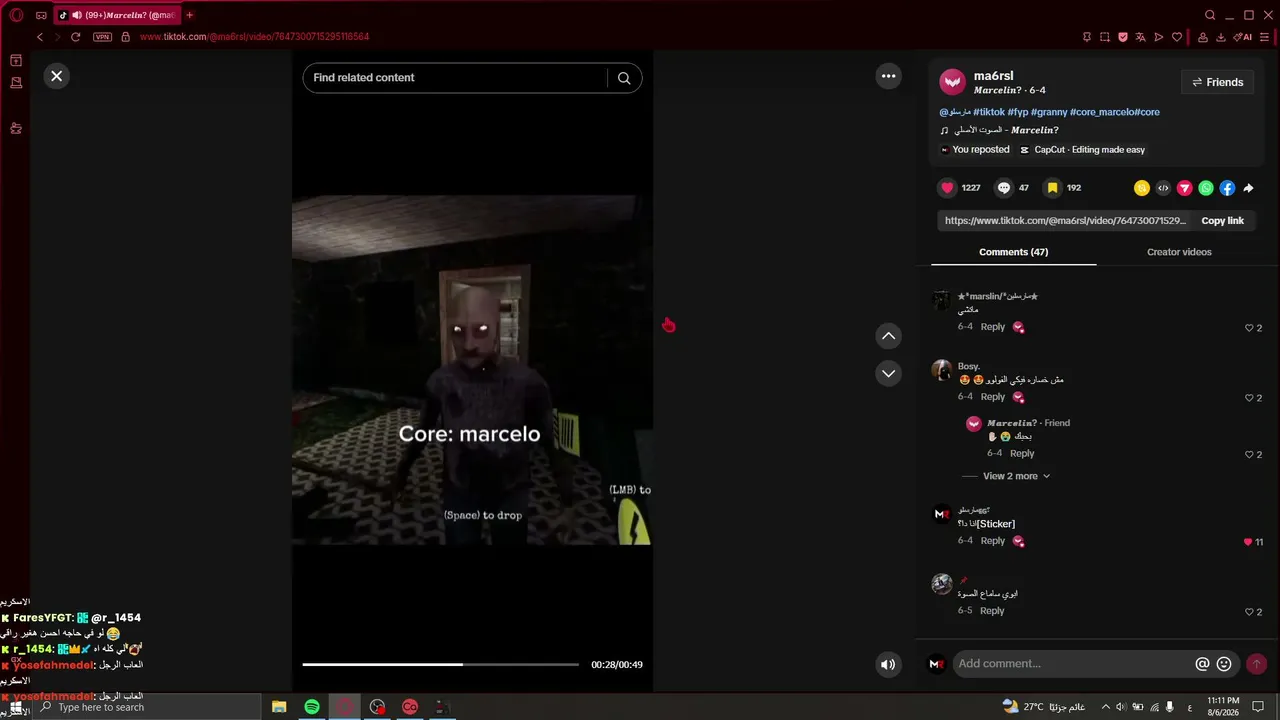1280x720 pixels.
Task: Reply to the Bosy. comment
Action: pos(992,397)
